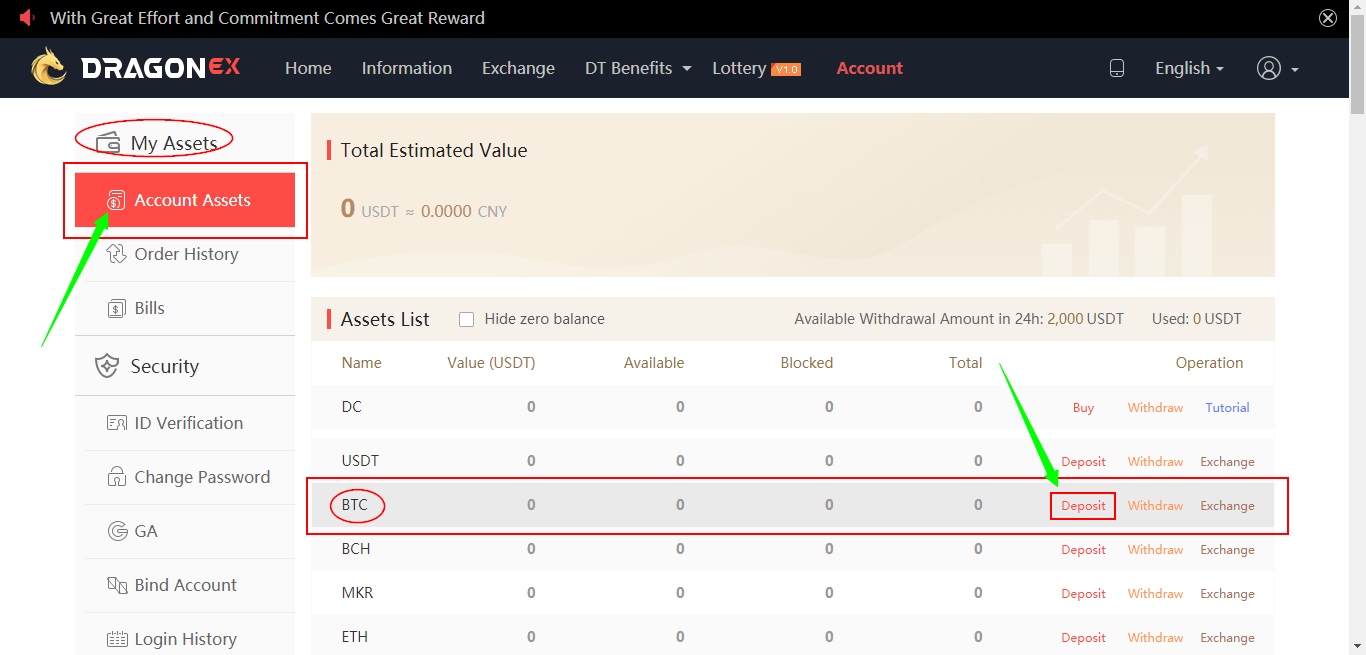Click the Bind Account icon
The width and height of the screenshot is (1366, 655).
(x=116, y=585)
